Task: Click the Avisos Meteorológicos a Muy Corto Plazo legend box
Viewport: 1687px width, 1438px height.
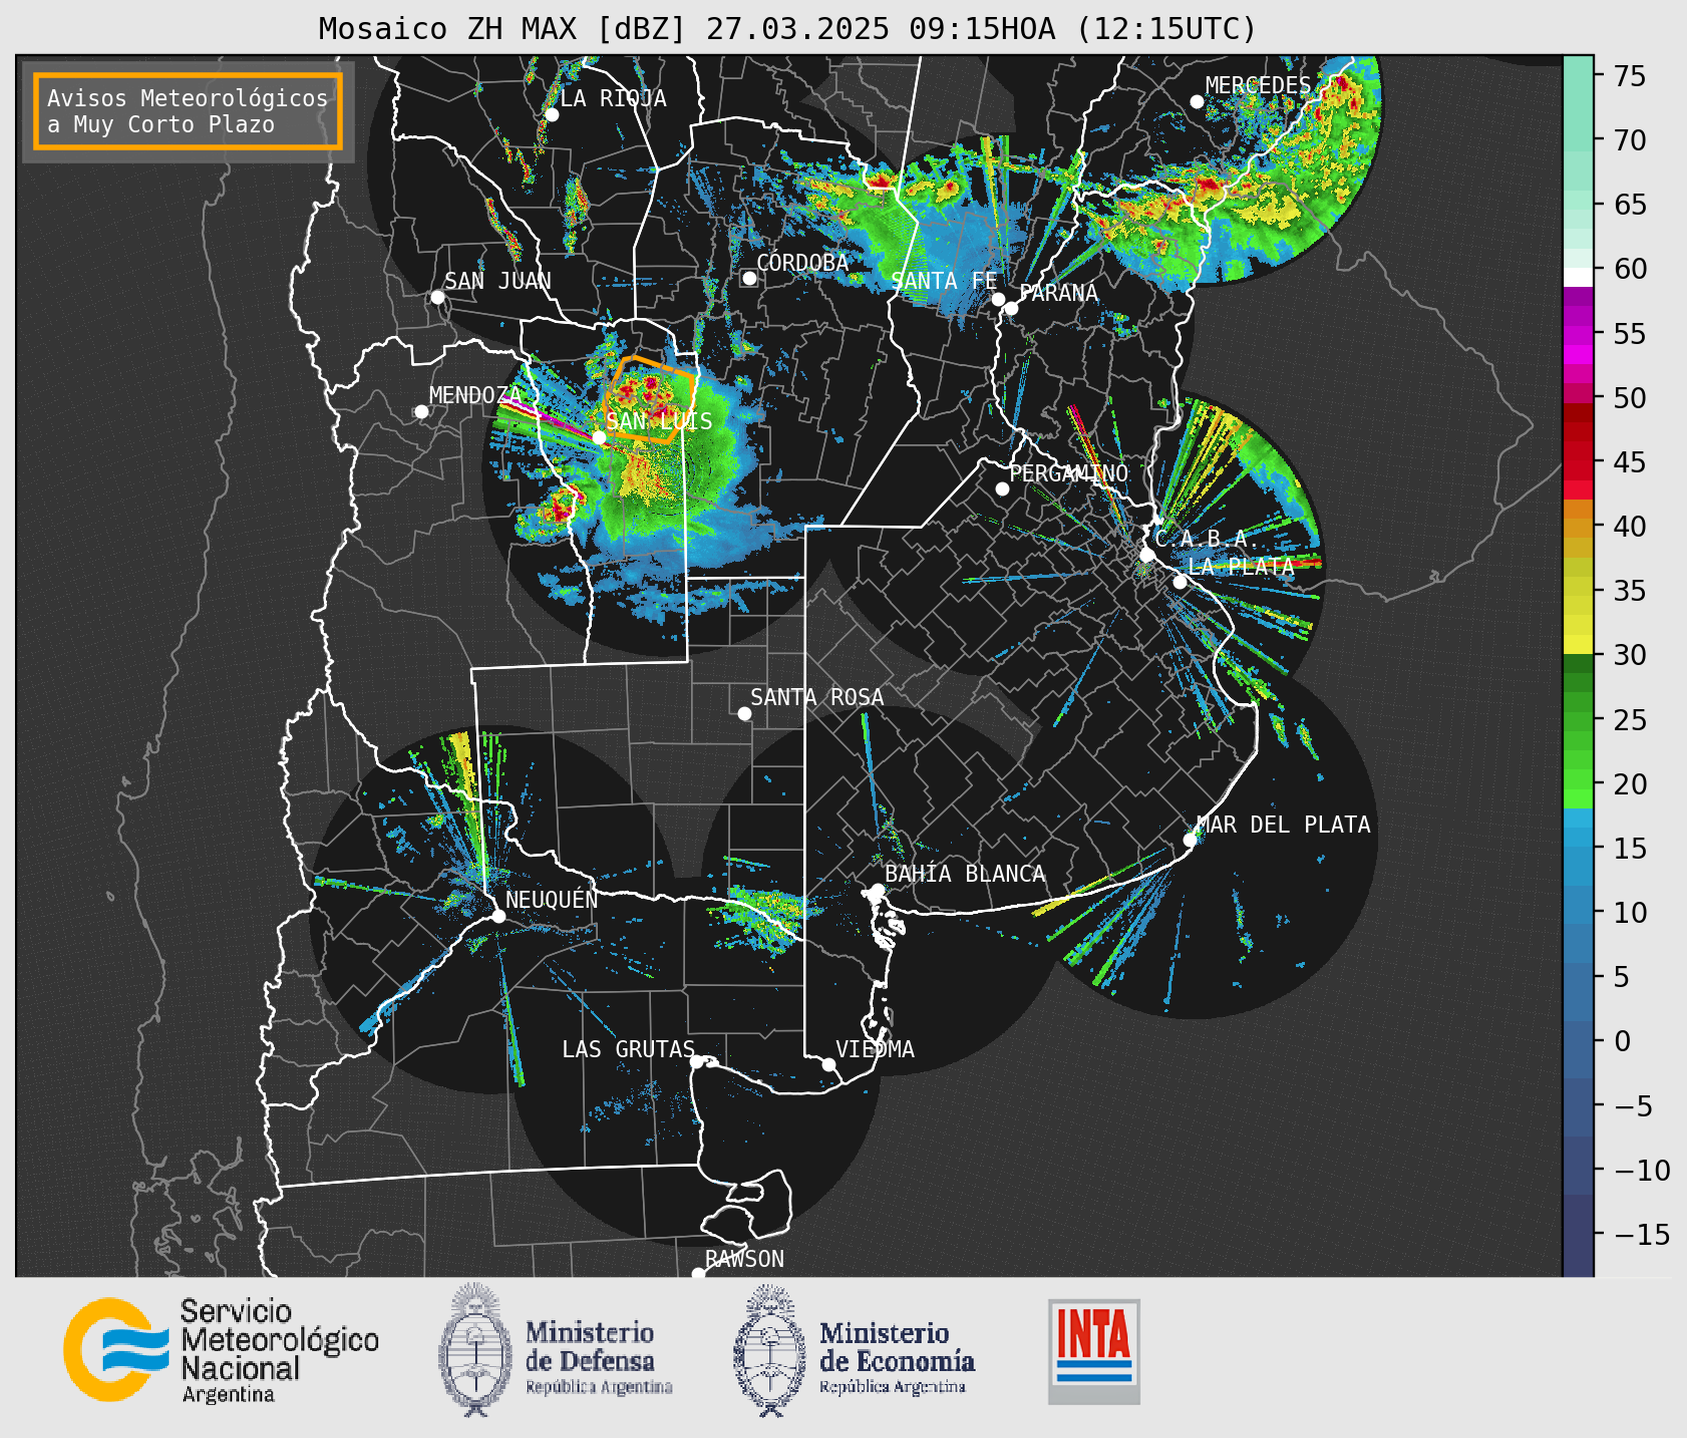Action: (x=188, y=111)
